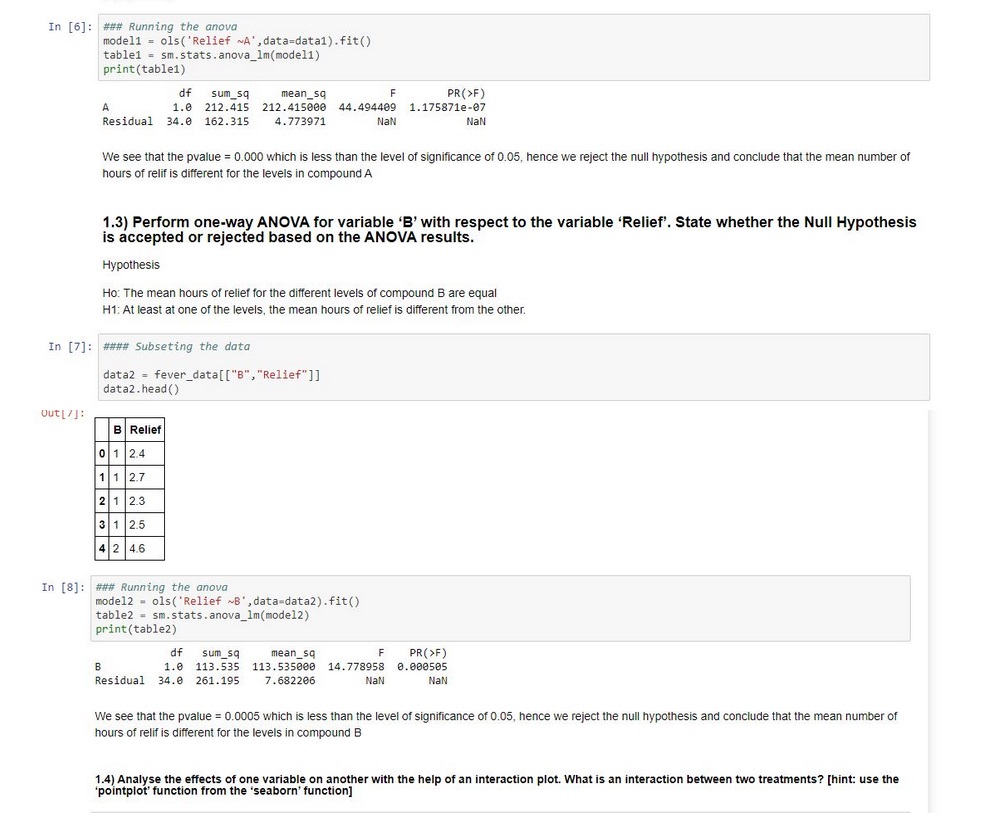Click F value 14.778958 in second anova output
Screen dimensions: 981x813
click(356, 667)
